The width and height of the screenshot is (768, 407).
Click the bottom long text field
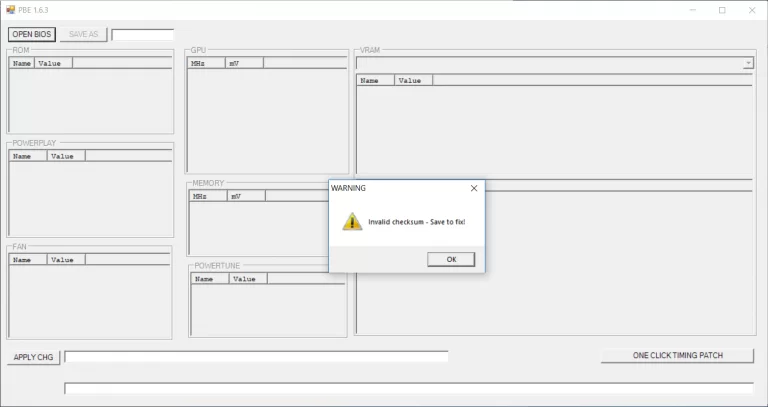point(409,388)
